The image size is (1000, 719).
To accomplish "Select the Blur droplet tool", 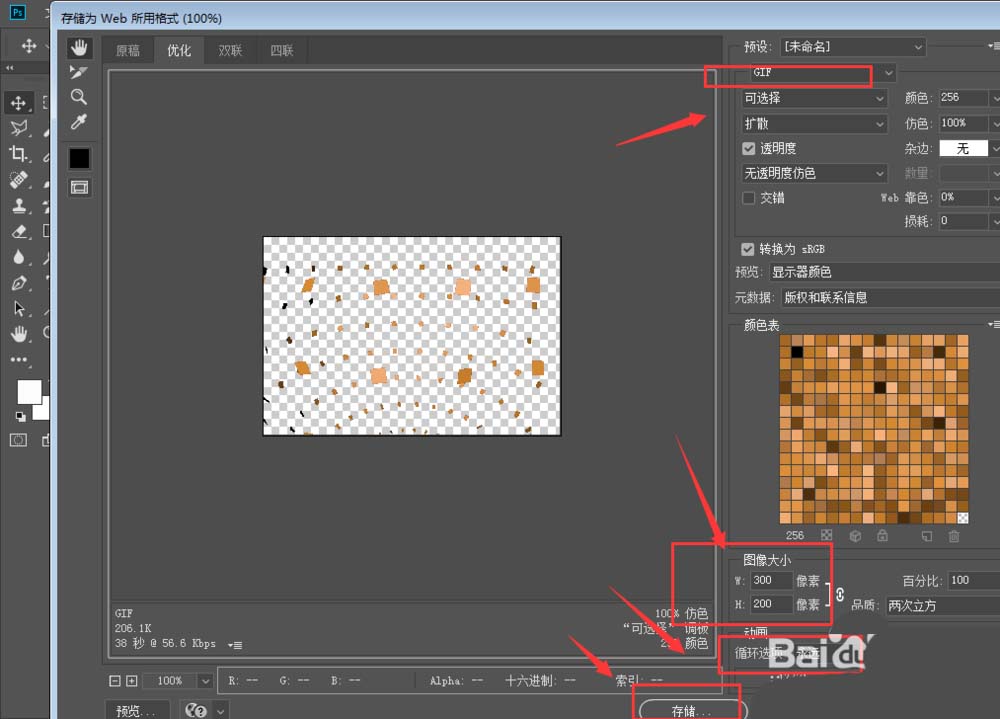I will (18, 256).
